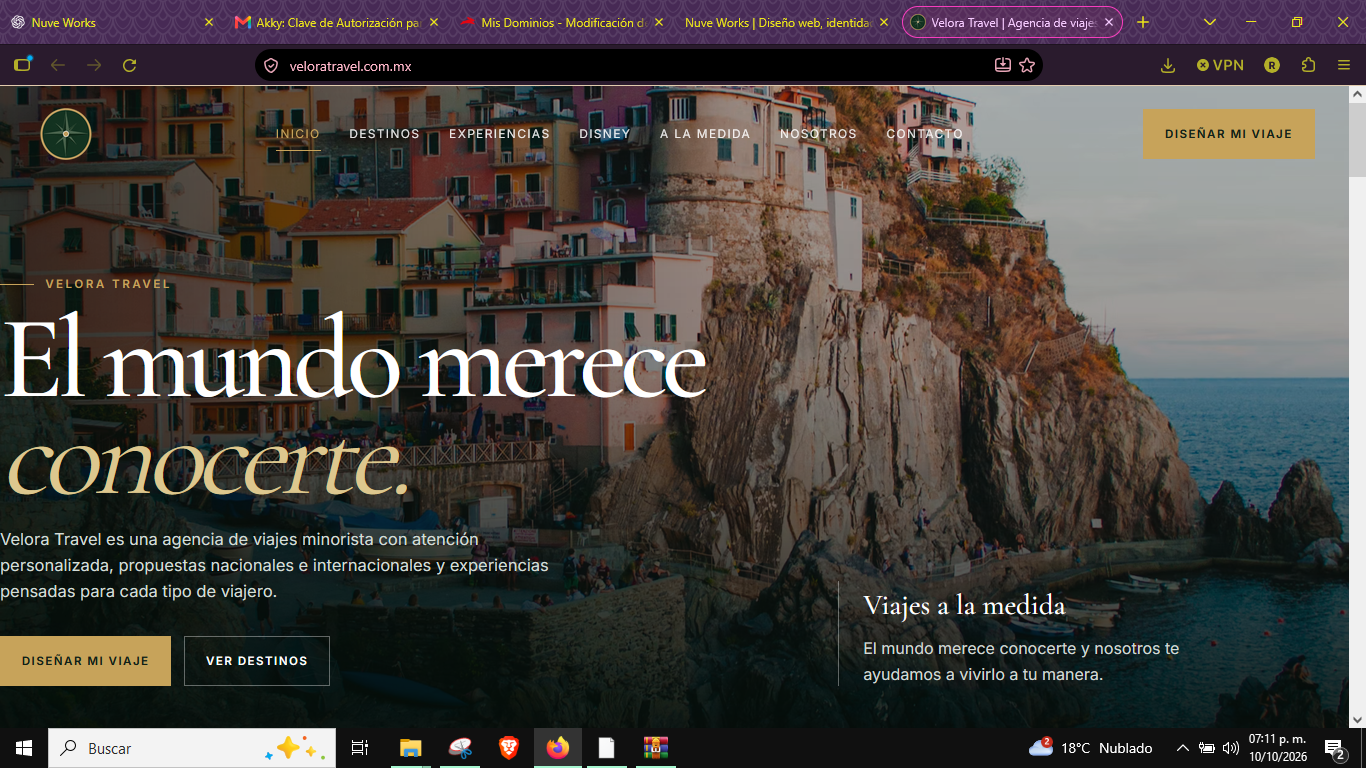This screenshot has width=1366, height=768.
Task: Click the VER DESTINOS button
Action: [257, 661]
